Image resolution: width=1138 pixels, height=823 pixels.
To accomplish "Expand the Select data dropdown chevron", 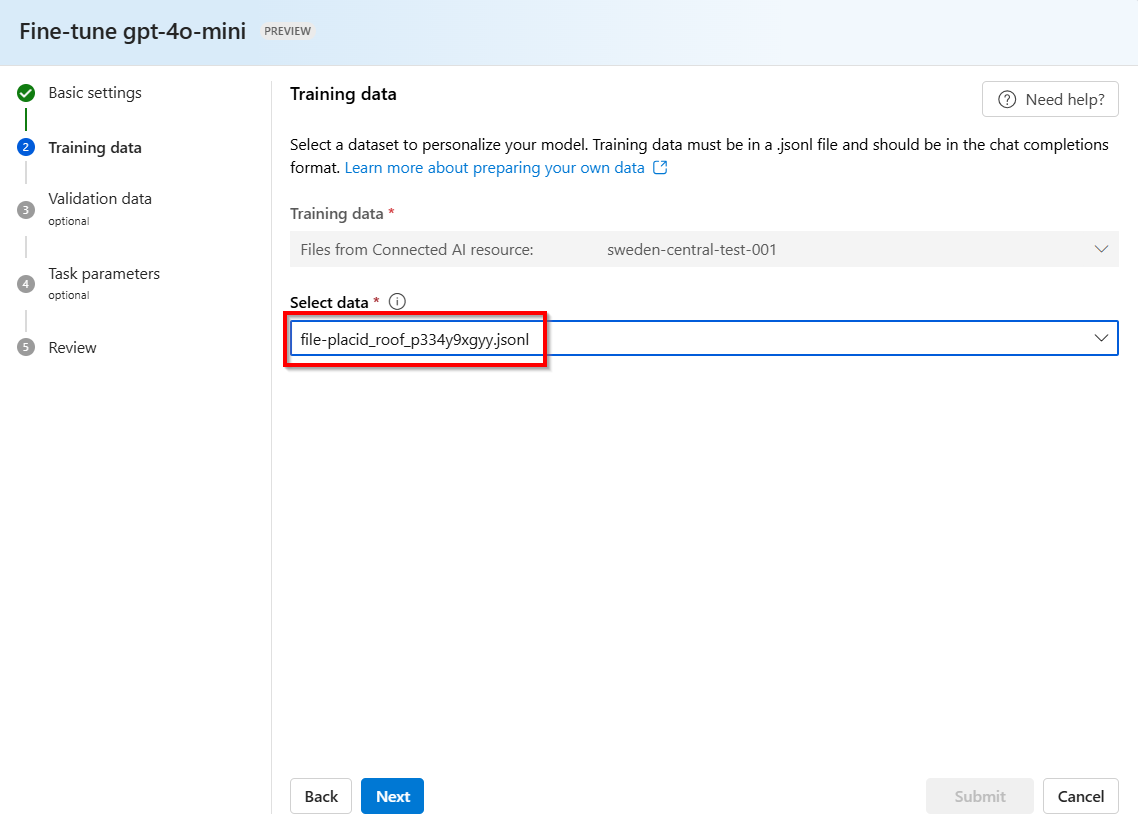I will click(x=1101, y=339).
